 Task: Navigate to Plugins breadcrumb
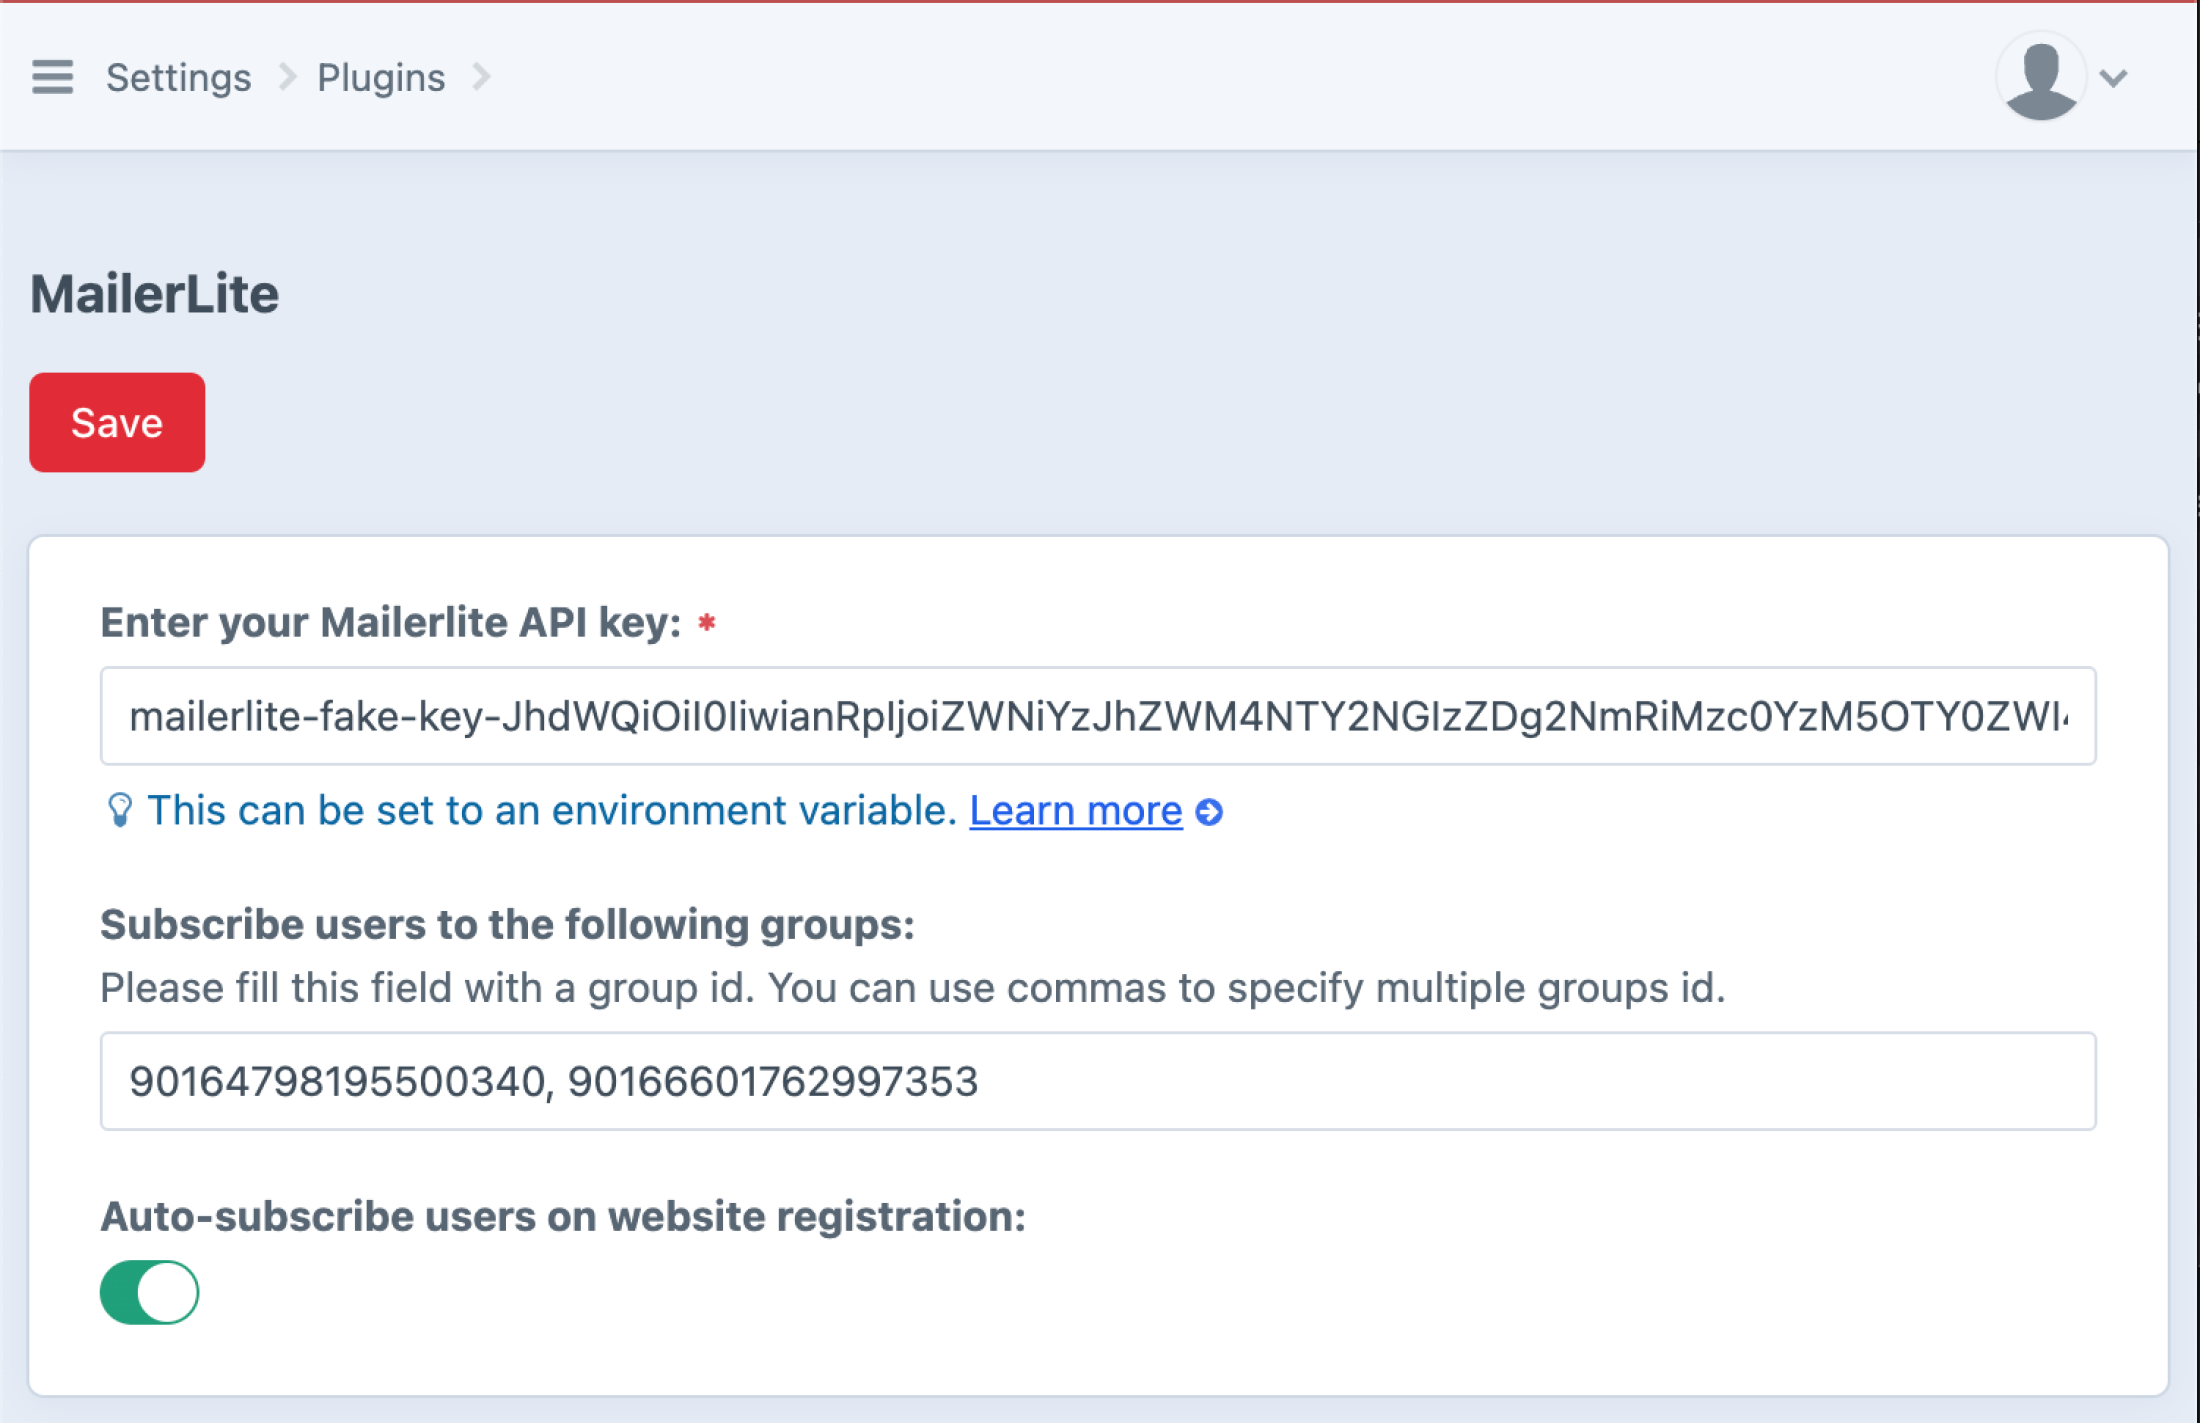click(381, 78)
